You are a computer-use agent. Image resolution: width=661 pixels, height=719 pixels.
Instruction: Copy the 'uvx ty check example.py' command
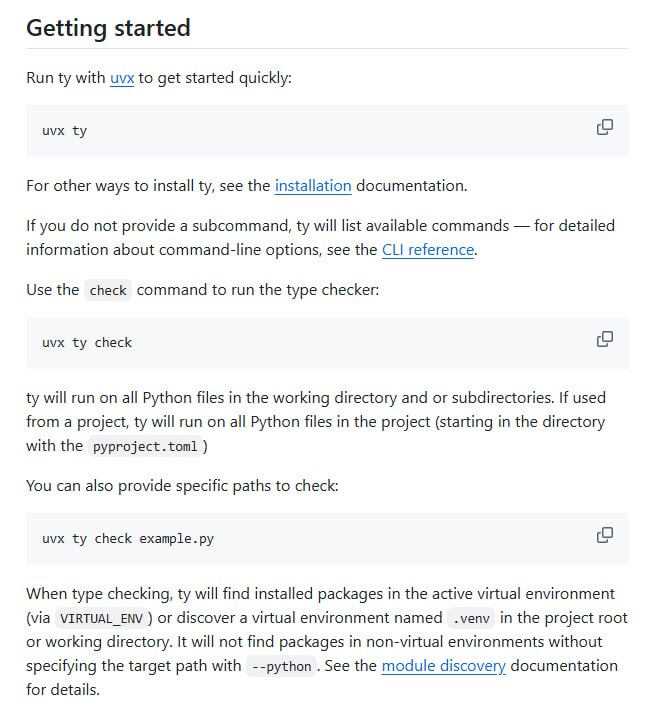605,535
